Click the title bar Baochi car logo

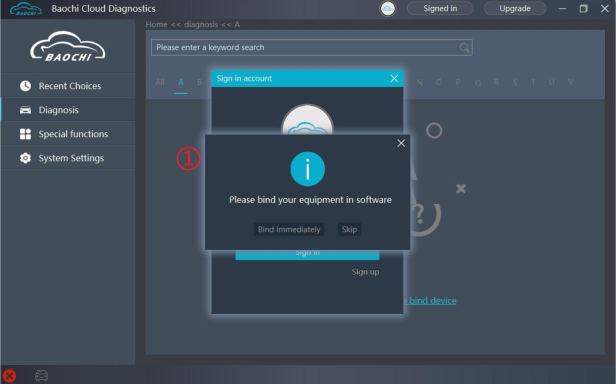[x=26, y=9]
